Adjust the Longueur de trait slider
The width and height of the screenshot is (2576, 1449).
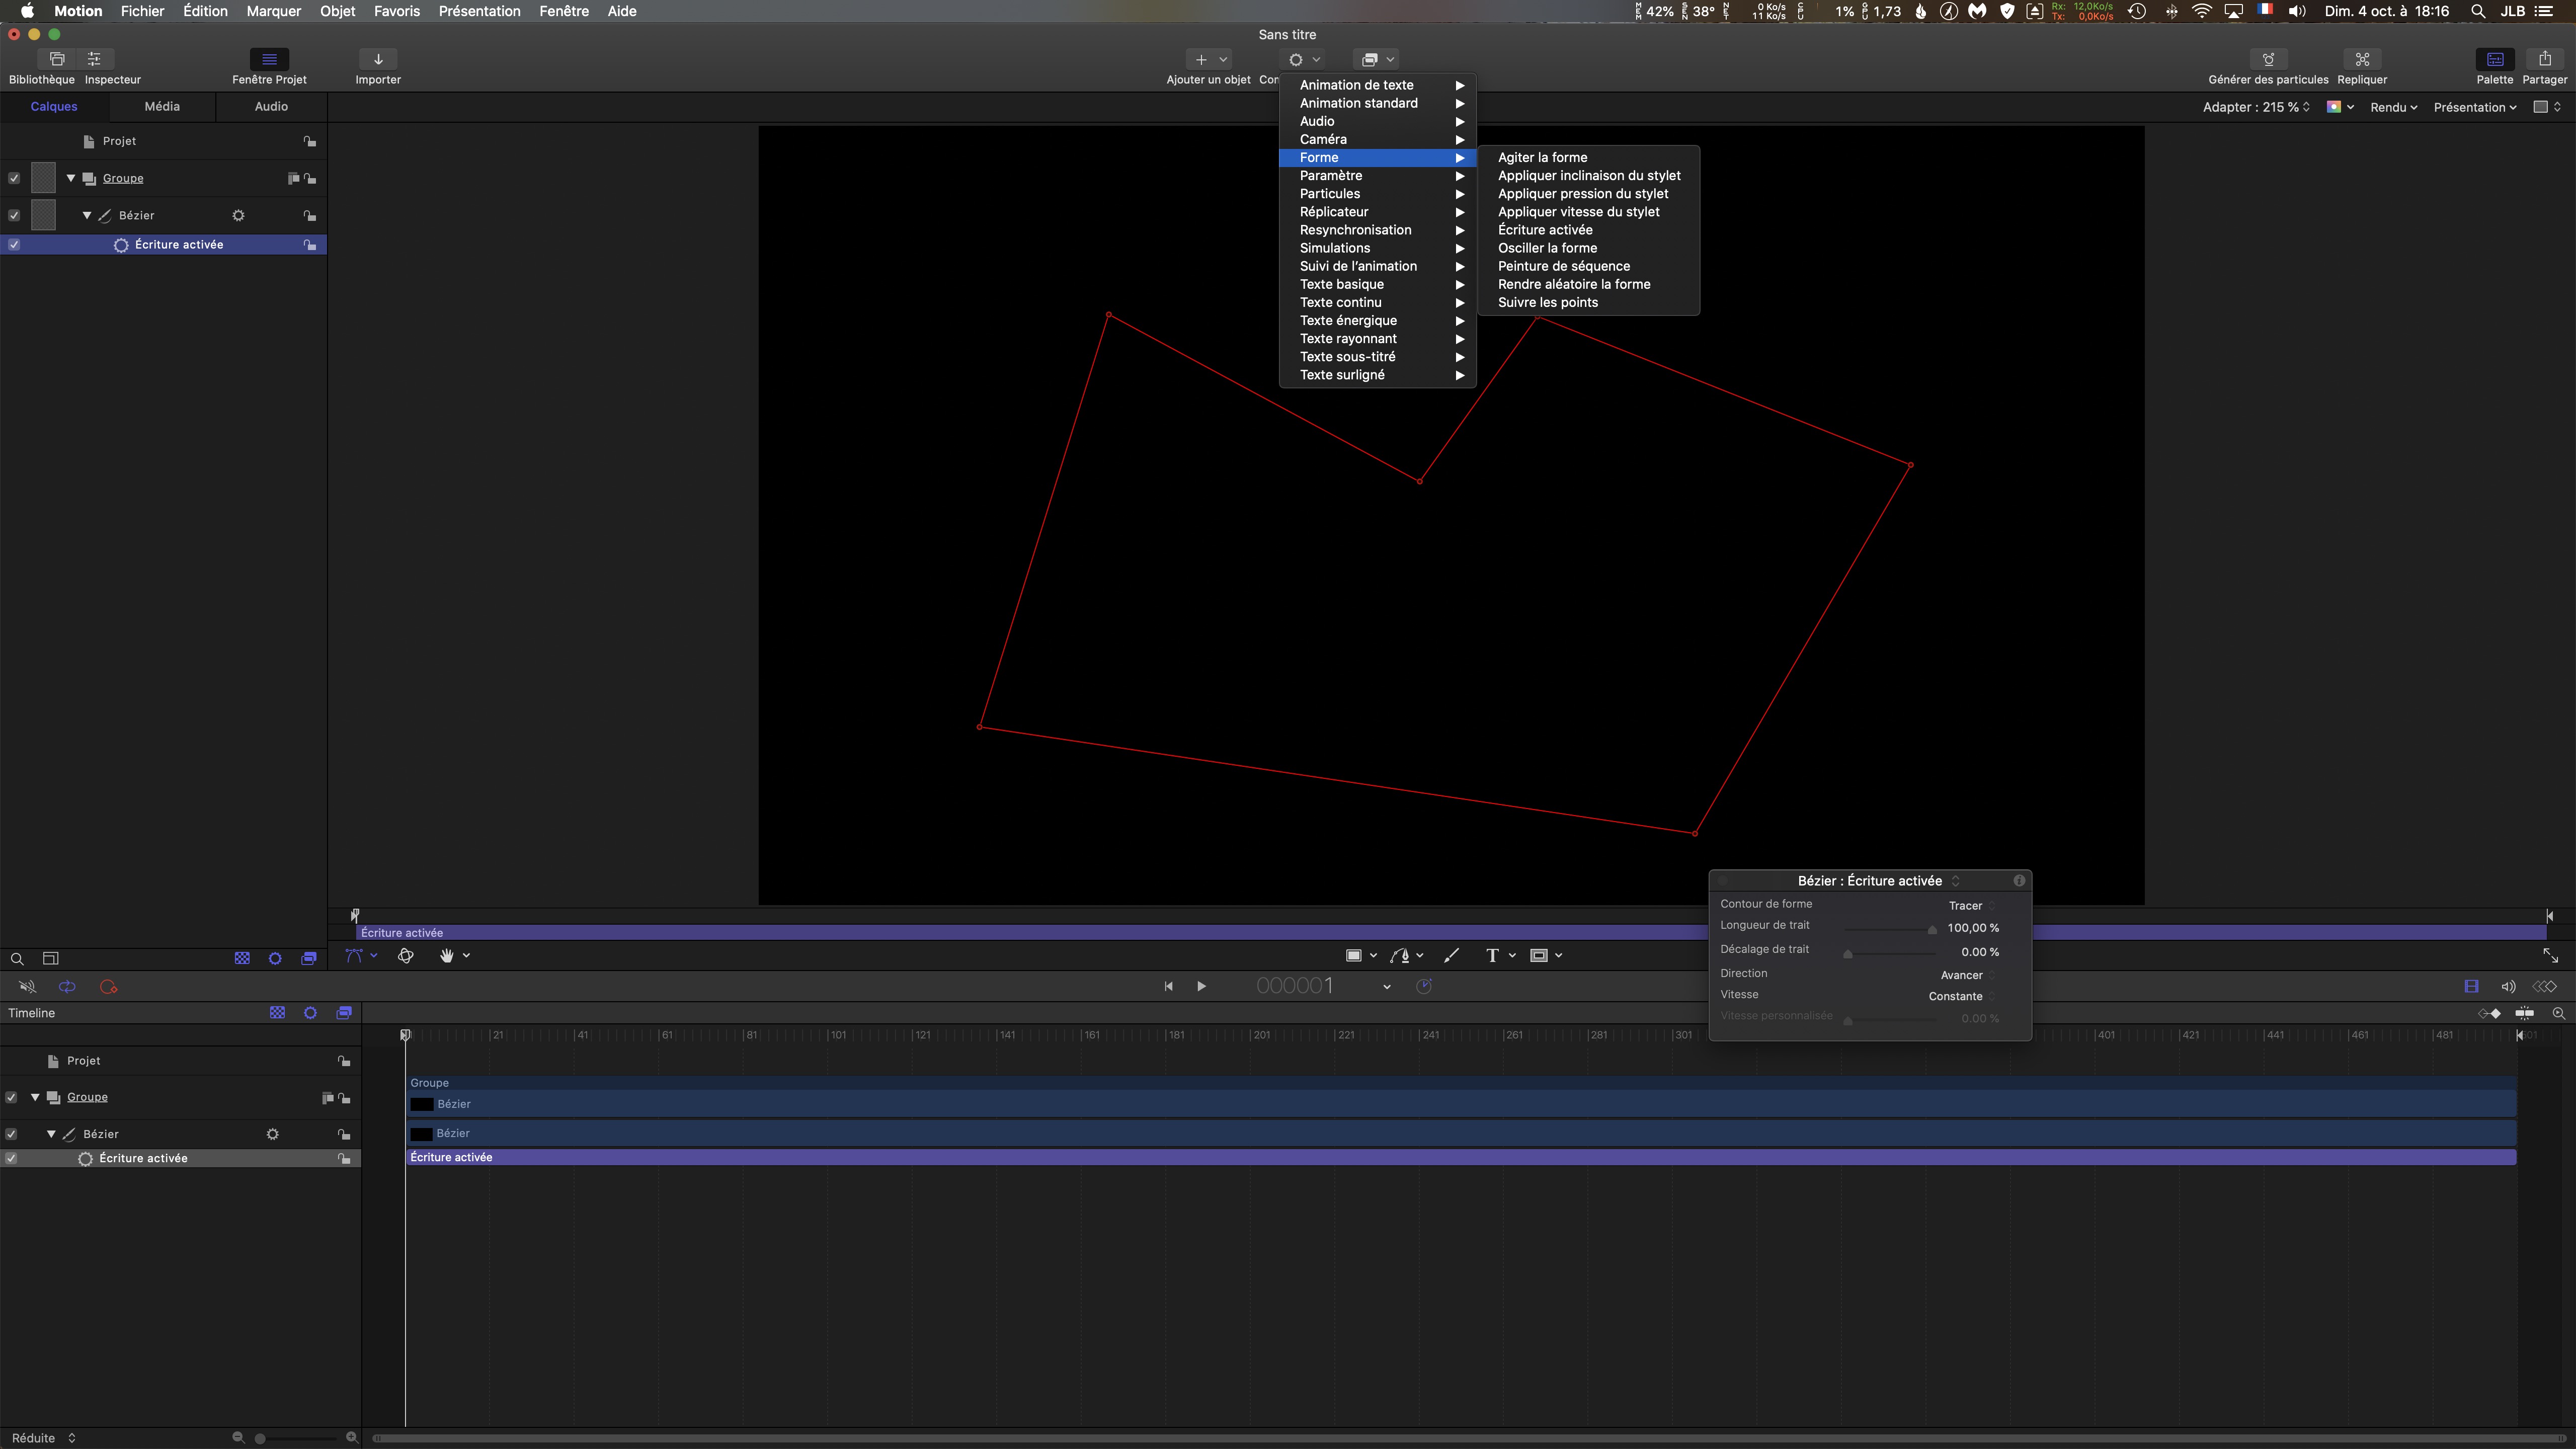pos(1932,929)
